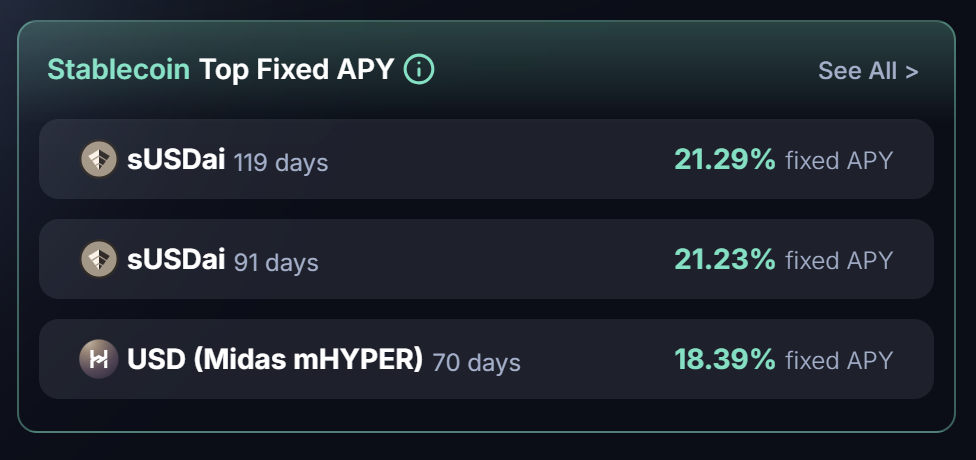Select the sUSDai name in the 91 days row

(176, 259)
